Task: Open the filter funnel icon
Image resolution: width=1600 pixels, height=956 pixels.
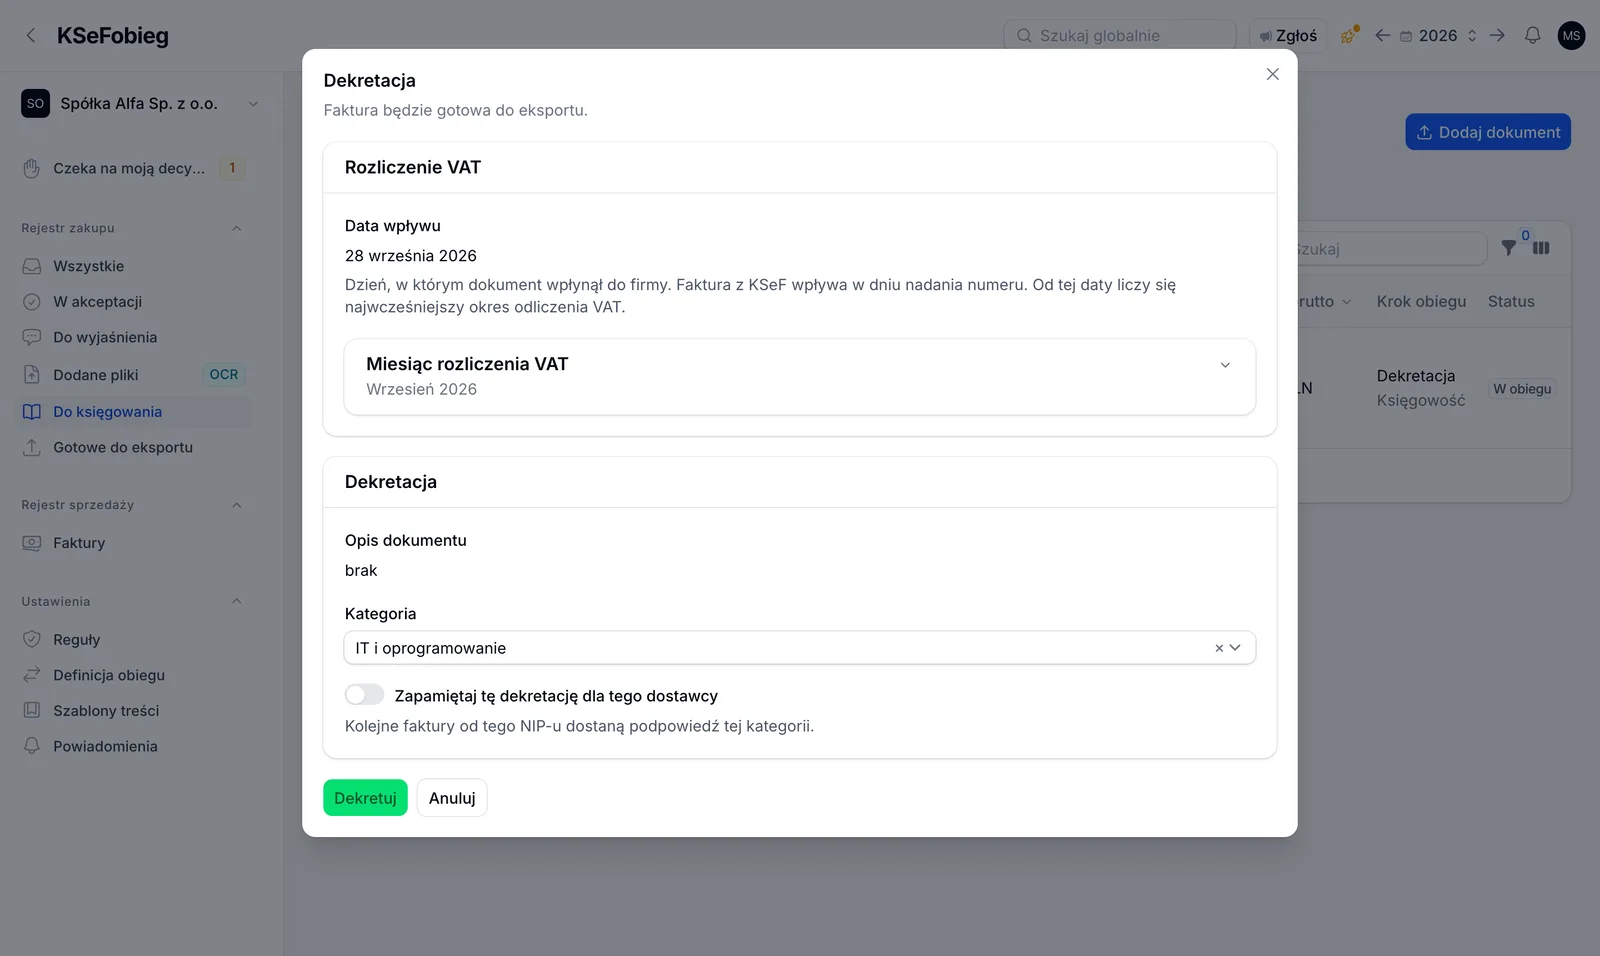Action: coord(1509,248)
